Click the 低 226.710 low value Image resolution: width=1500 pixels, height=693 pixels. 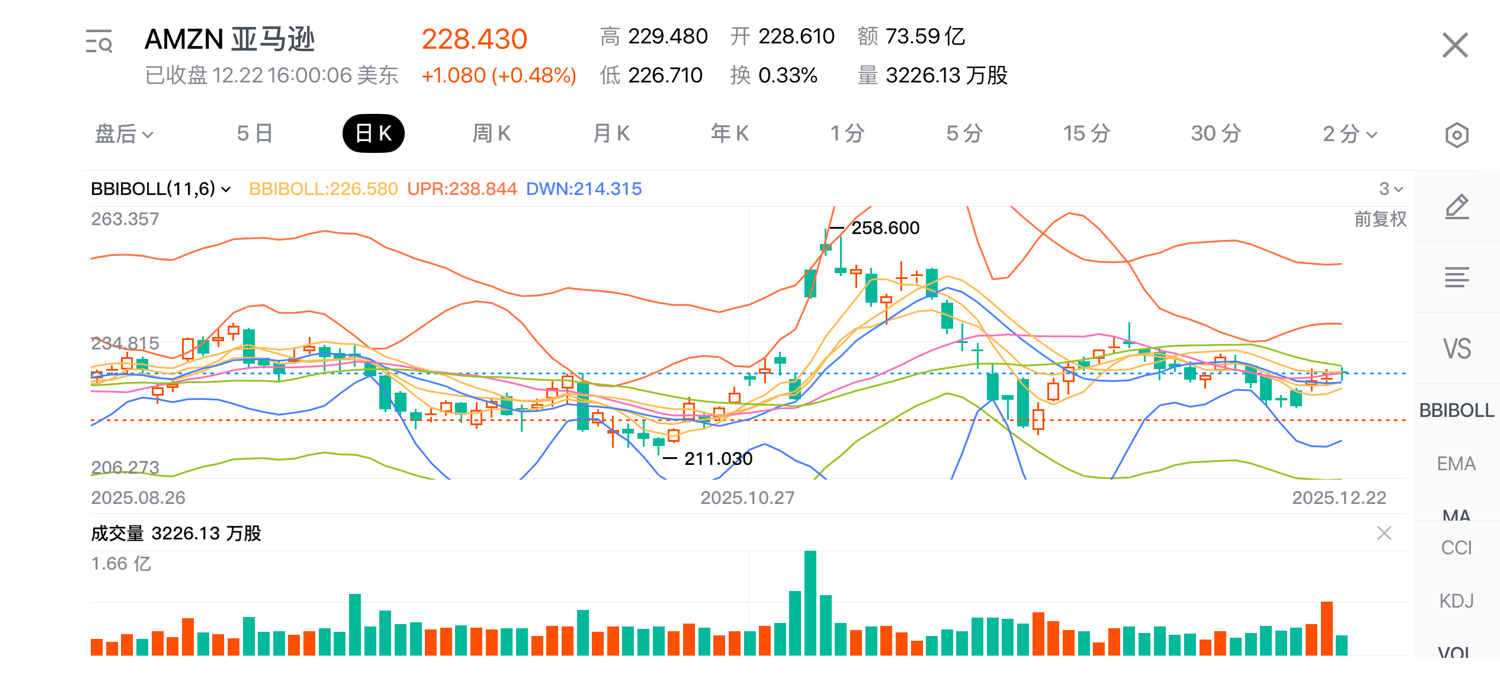[x=651, y=76]
